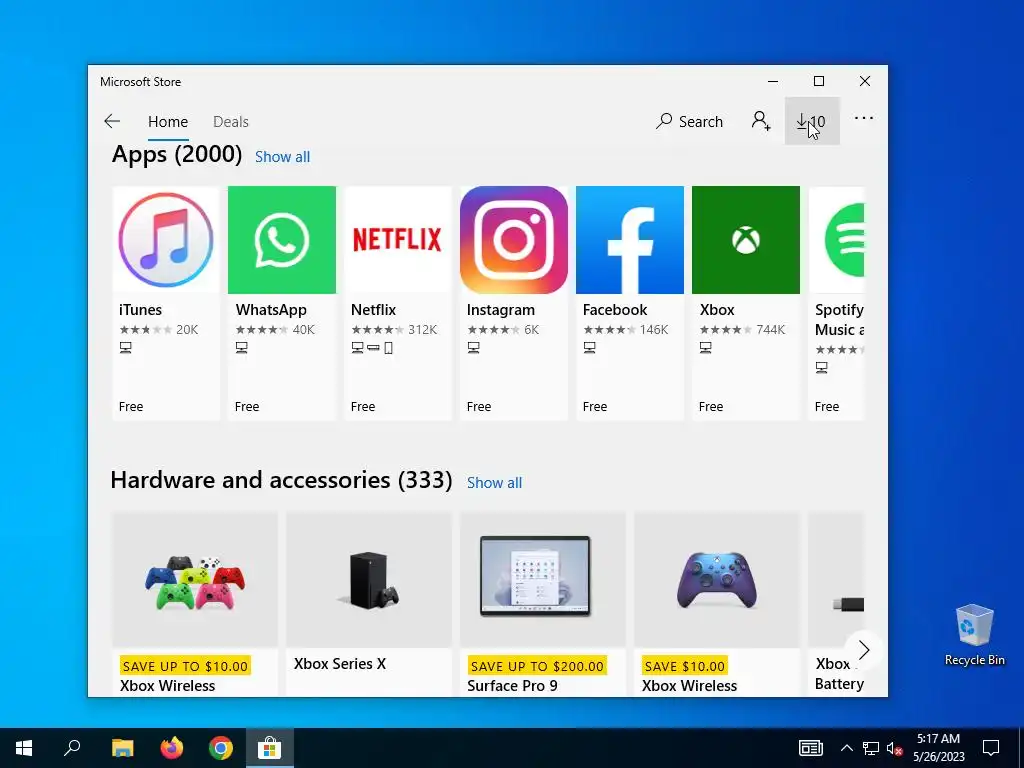
Task: Switch to the Home tab
Action: [x=168, y=121]
